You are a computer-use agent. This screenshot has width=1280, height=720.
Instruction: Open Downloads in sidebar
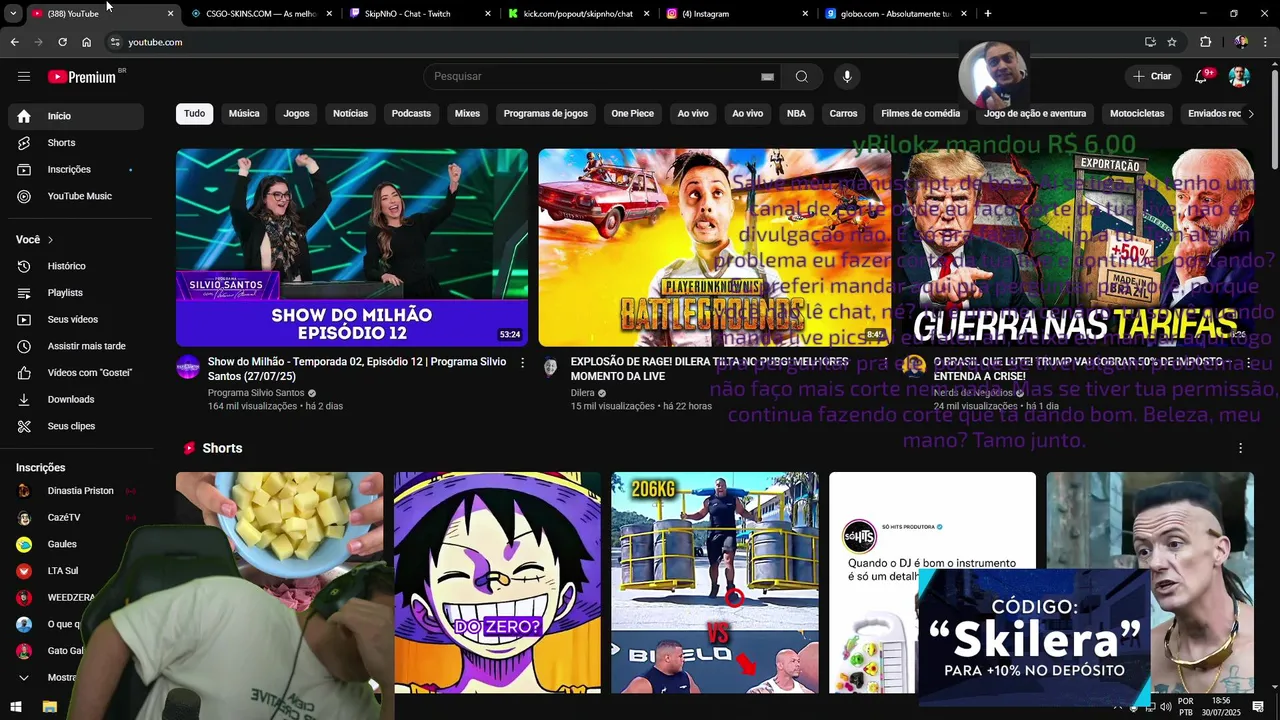(76, 400)
